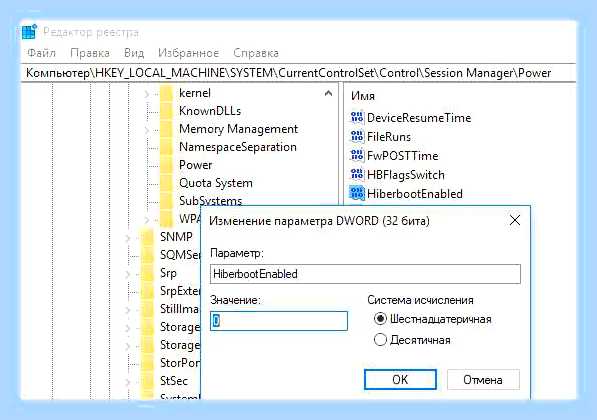Viewport: 597px width, 420px height.
Task: Select the StSec key
Action: (174, 380)
